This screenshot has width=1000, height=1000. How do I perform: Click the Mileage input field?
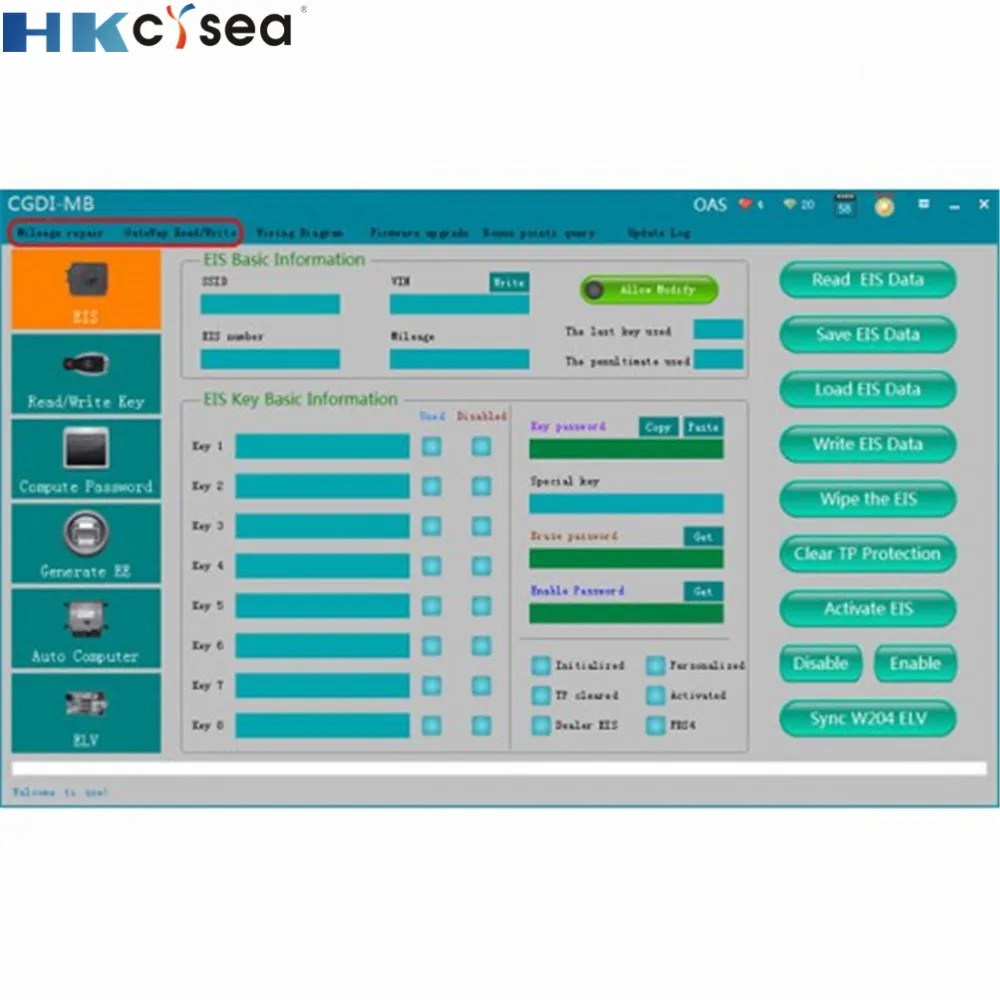[x=460, y=359]
